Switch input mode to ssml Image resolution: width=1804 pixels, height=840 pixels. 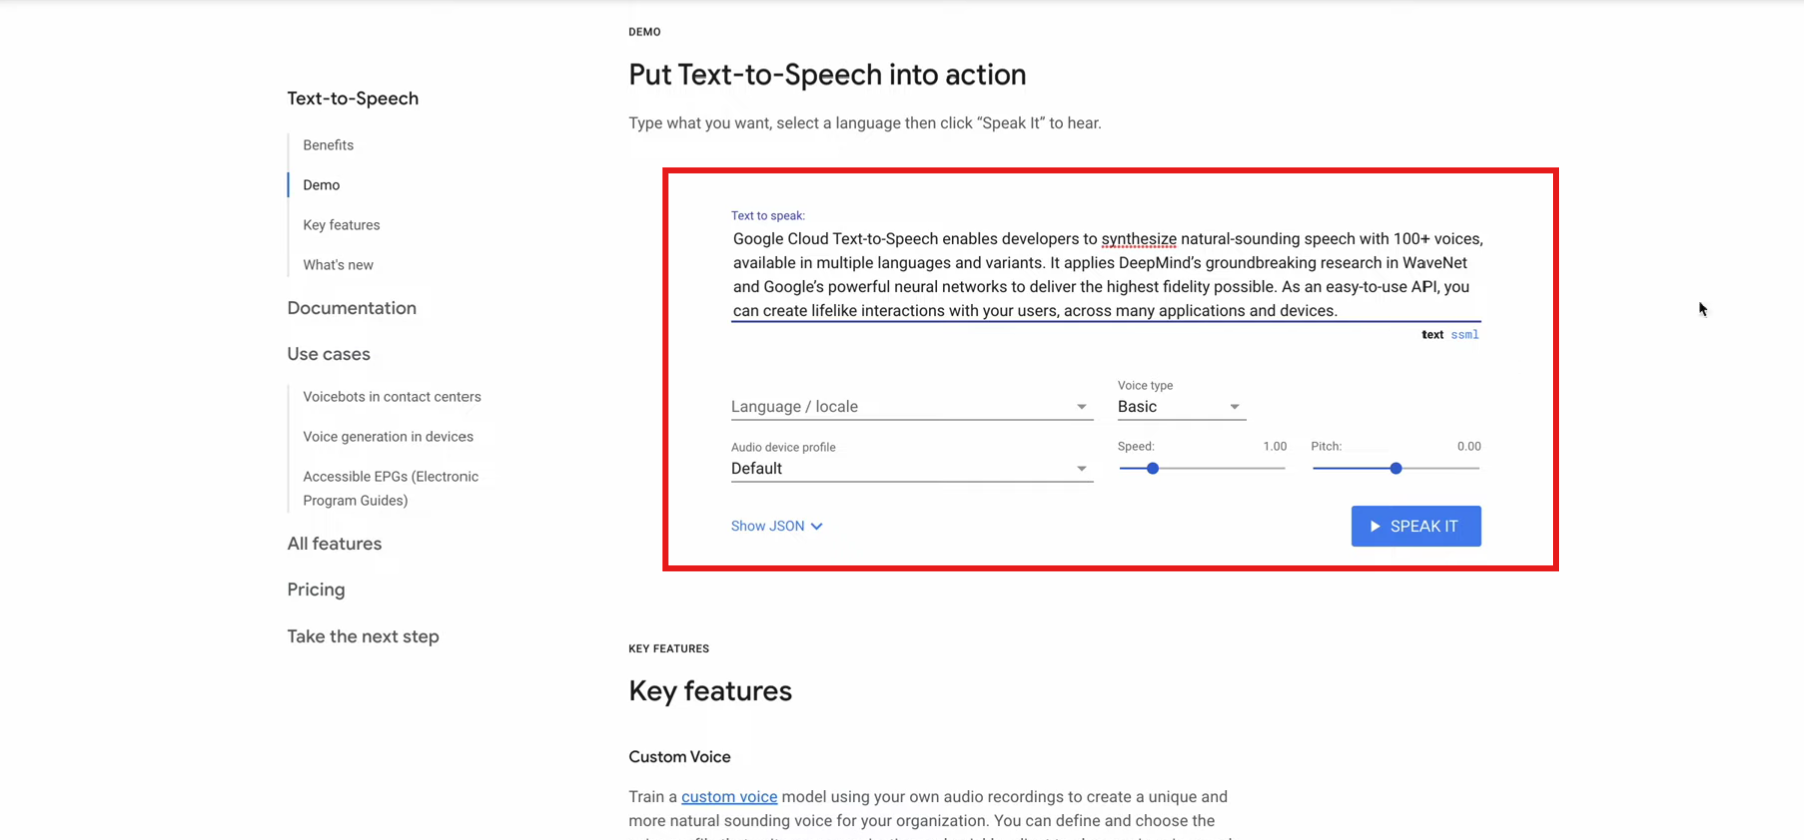coord(1465,335)
